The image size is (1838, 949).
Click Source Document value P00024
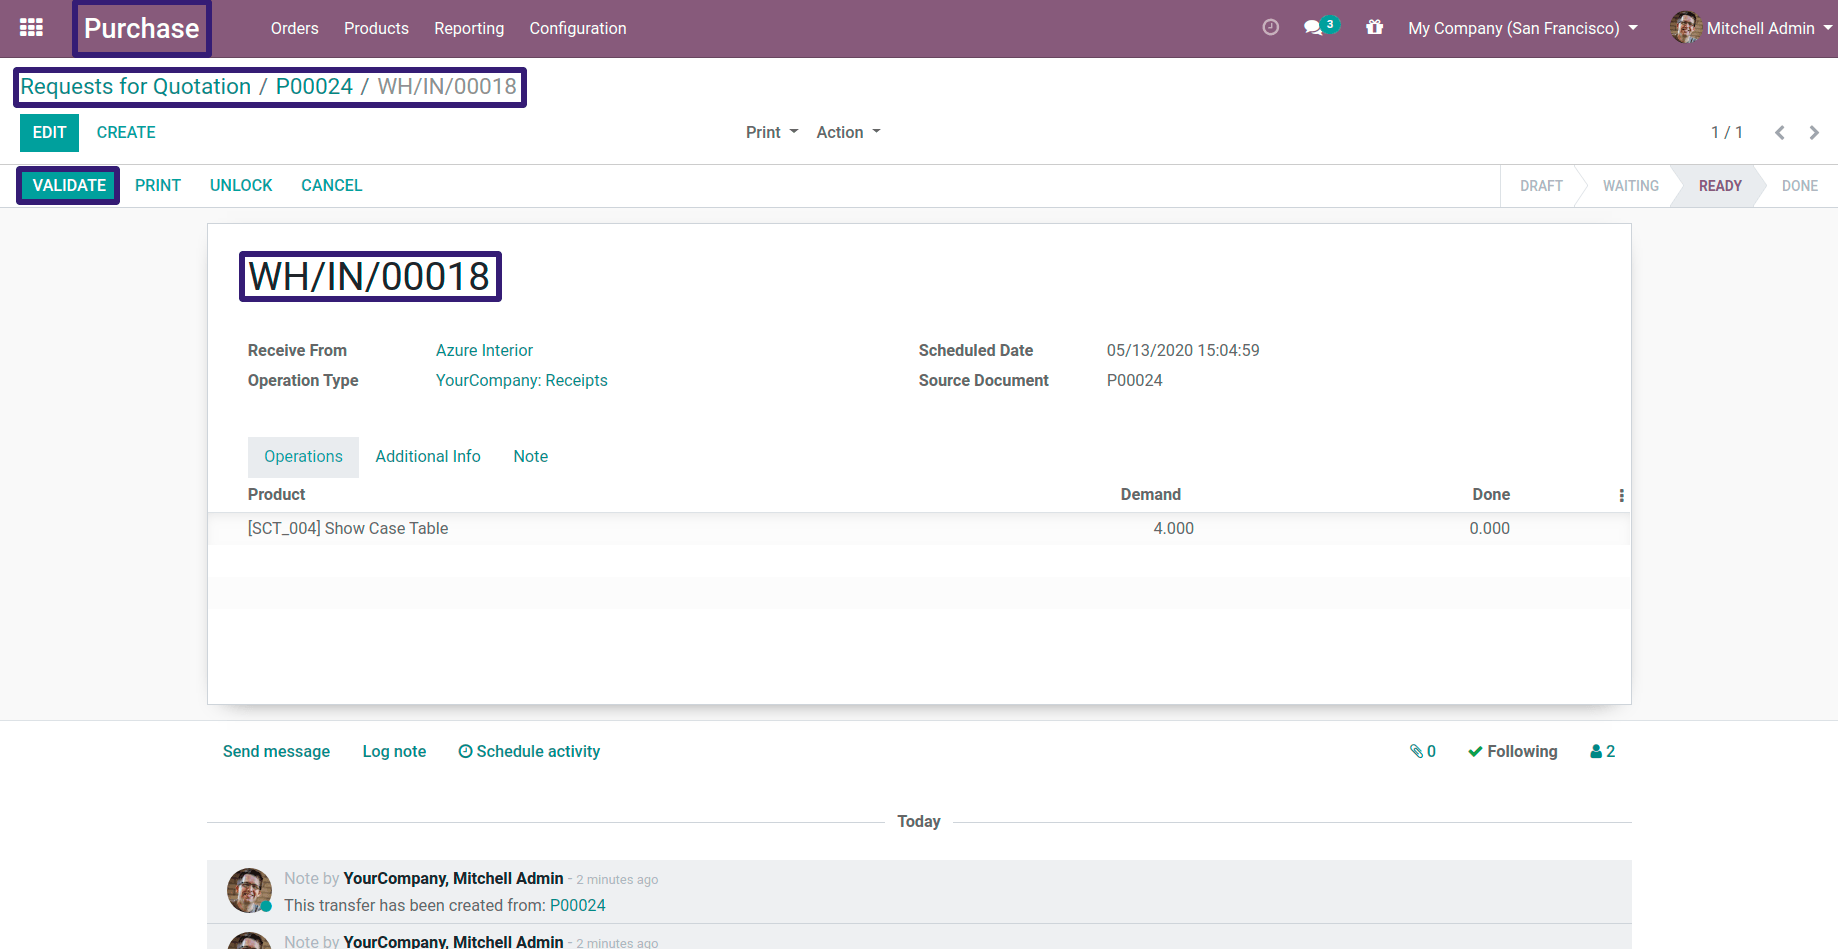pos(1134,380)
